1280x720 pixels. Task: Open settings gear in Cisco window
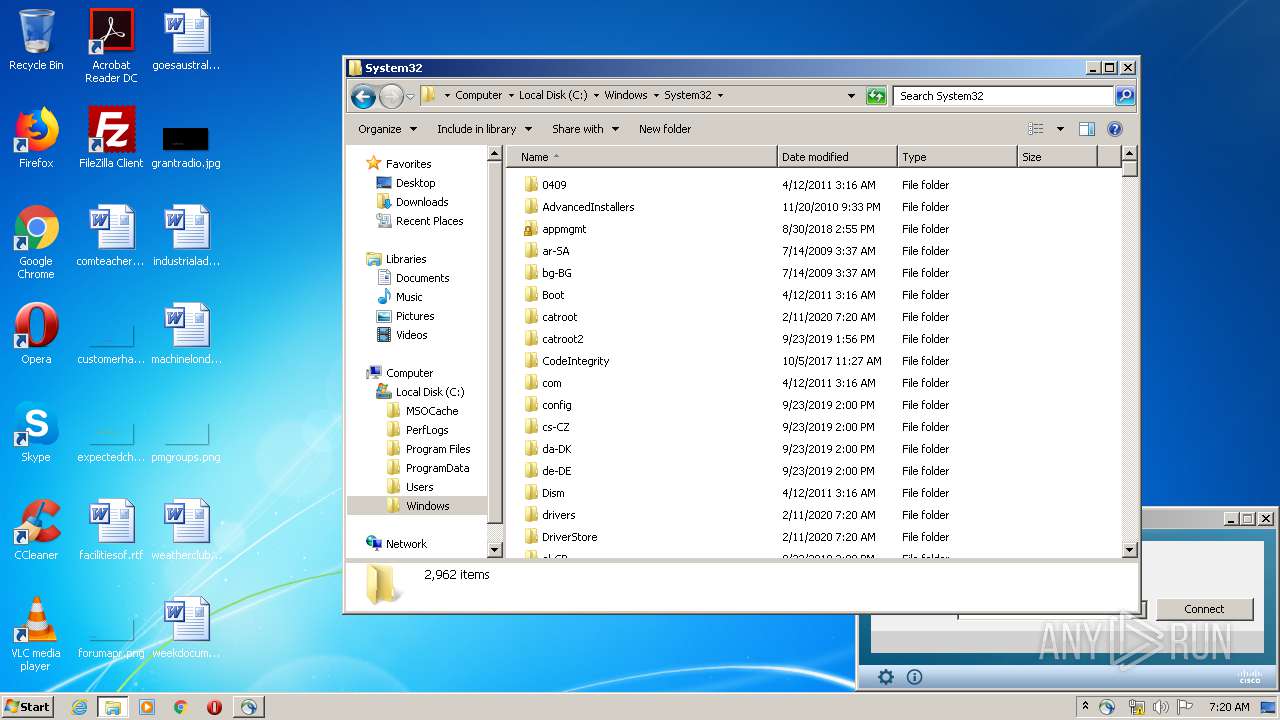885,677
